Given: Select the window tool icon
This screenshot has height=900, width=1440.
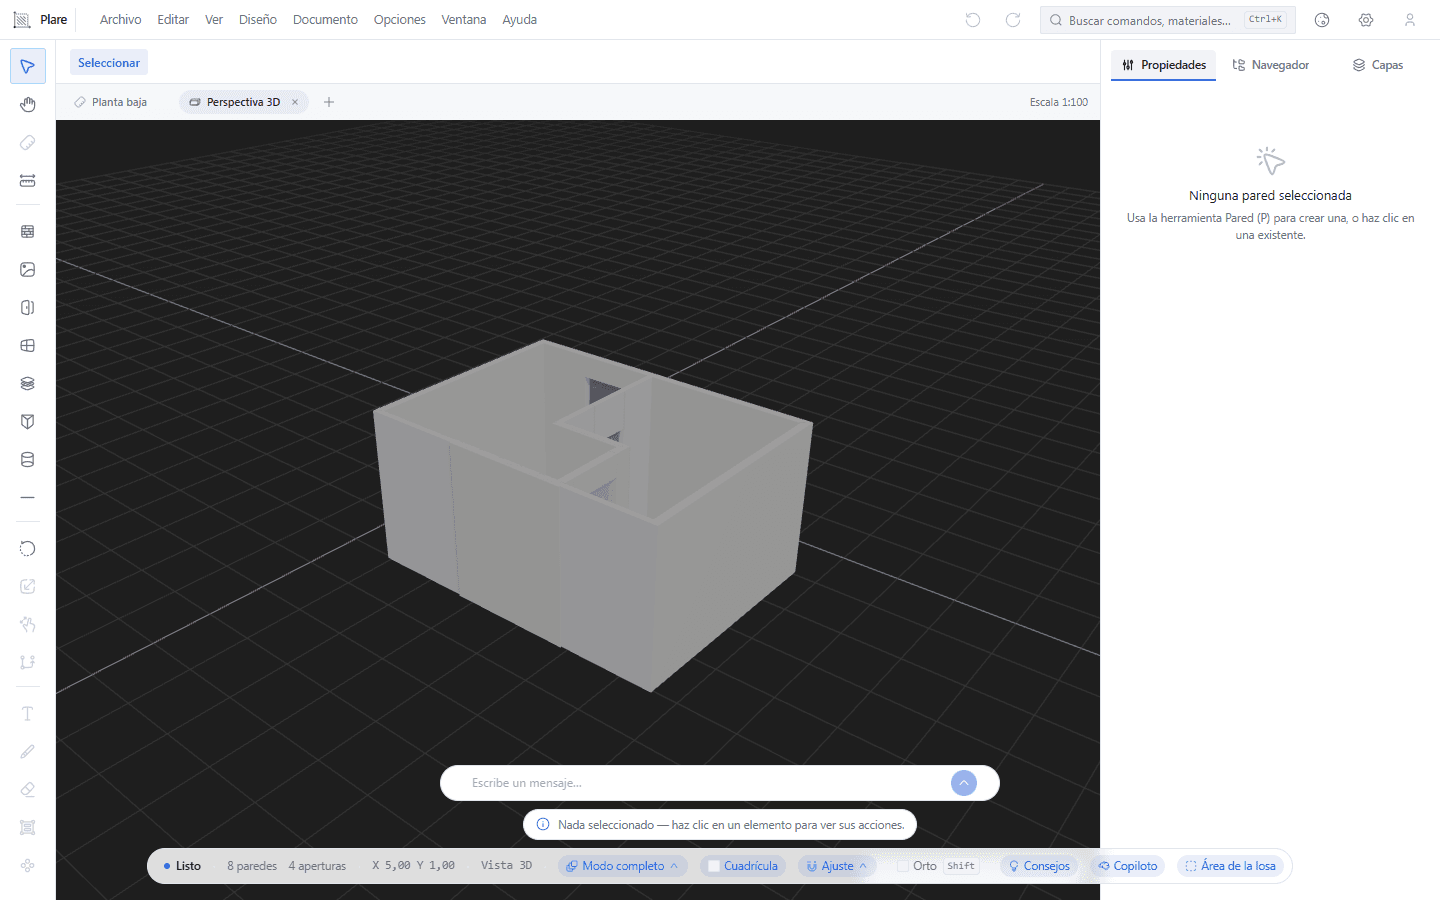Looking at the screenshot, I should (28, 345).
